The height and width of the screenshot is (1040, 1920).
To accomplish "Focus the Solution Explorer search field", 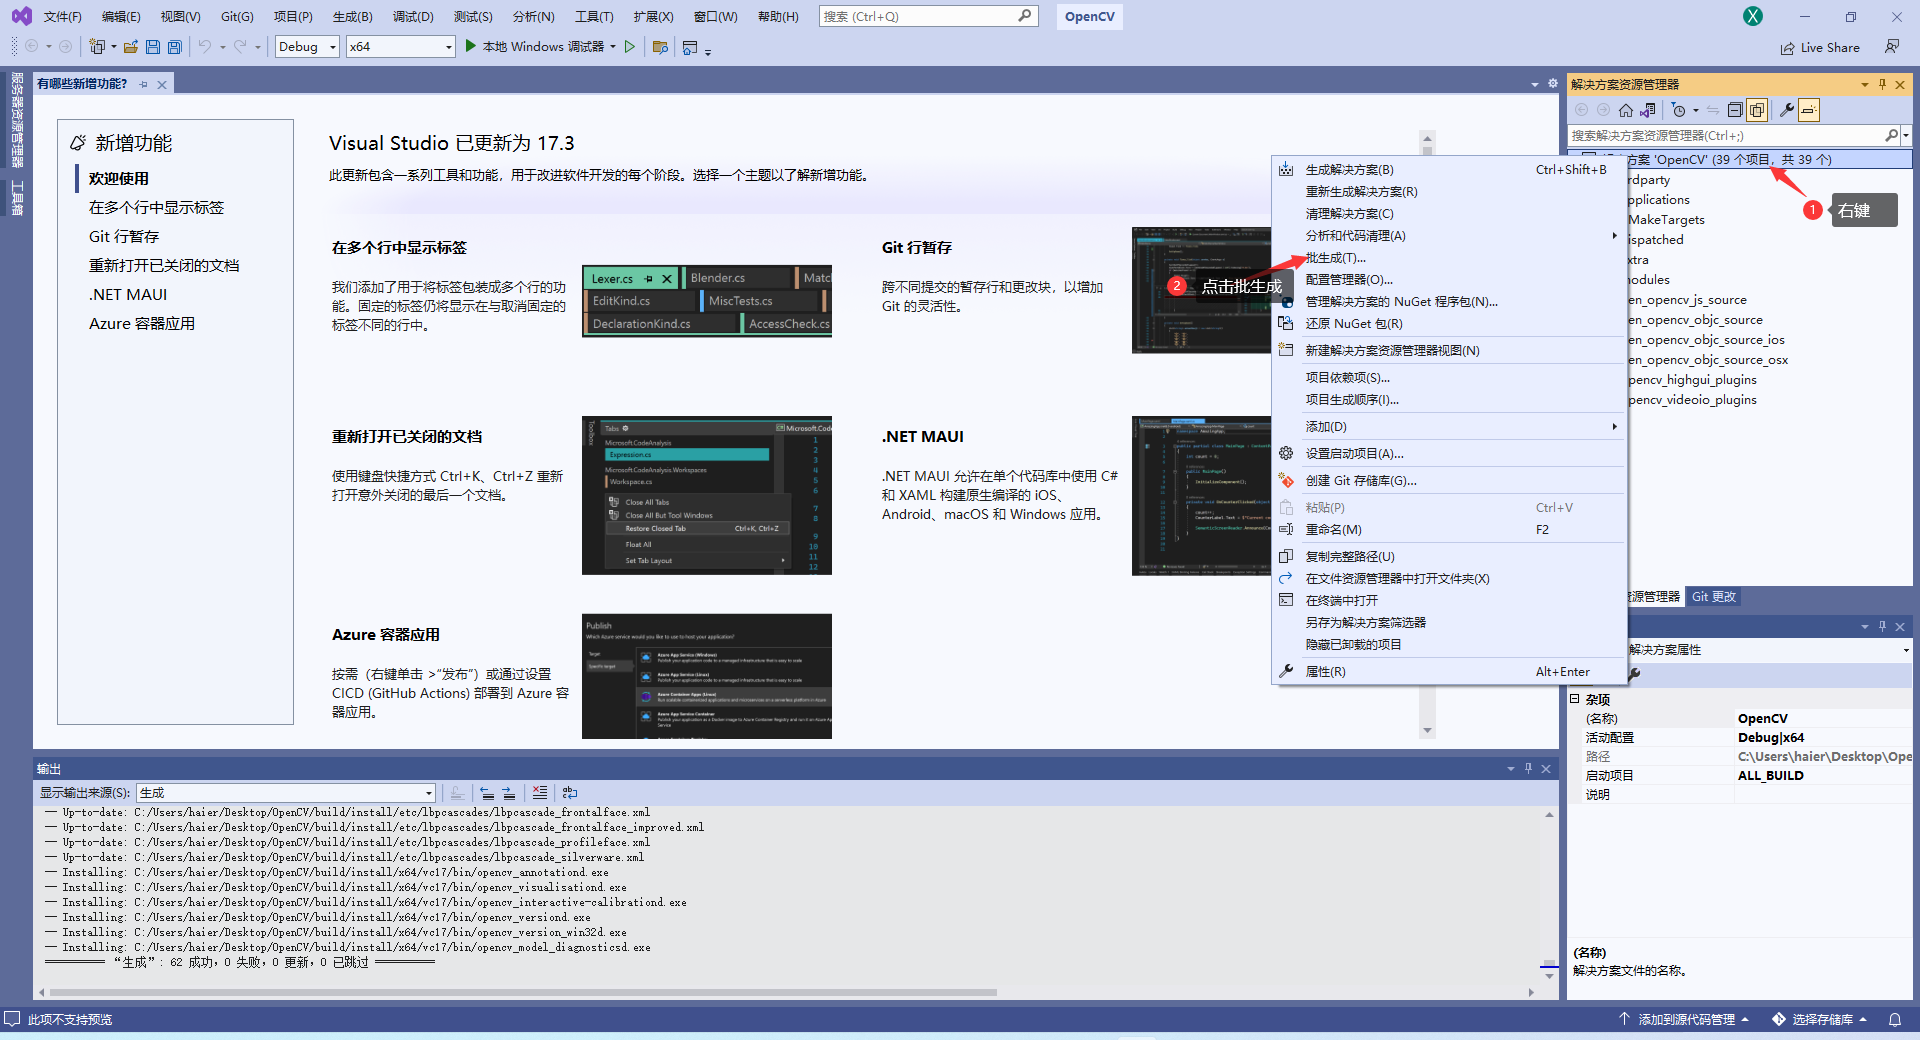I will click(x=1725, y=135).
